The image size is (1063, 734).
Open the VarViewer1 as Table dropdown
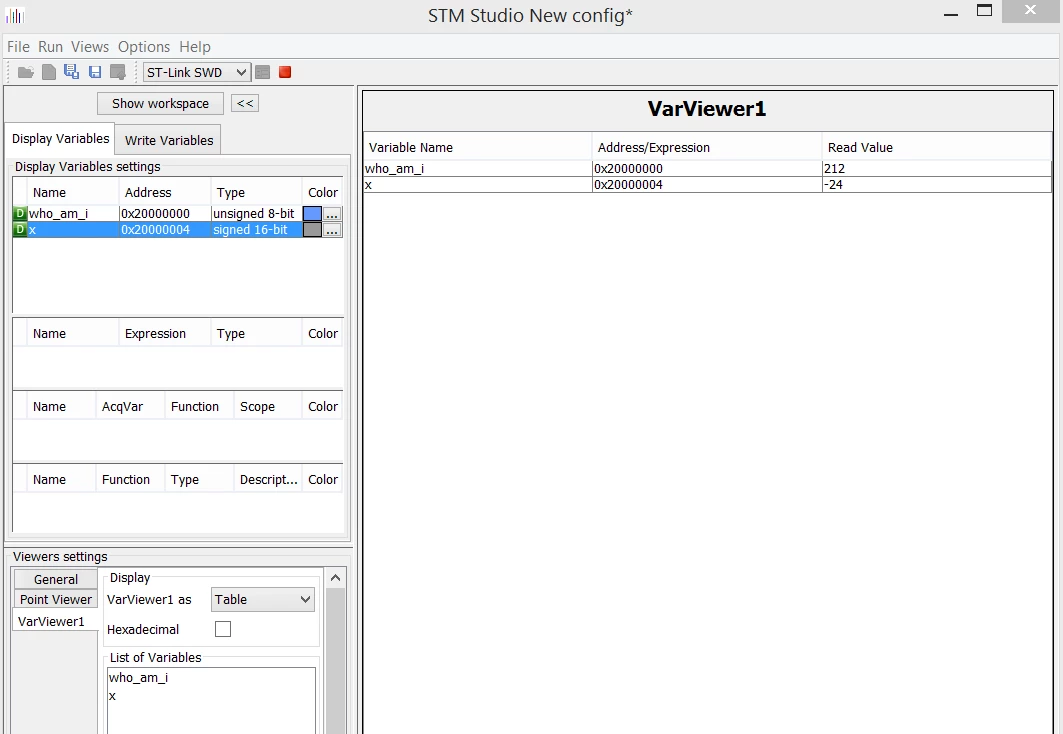262,599
